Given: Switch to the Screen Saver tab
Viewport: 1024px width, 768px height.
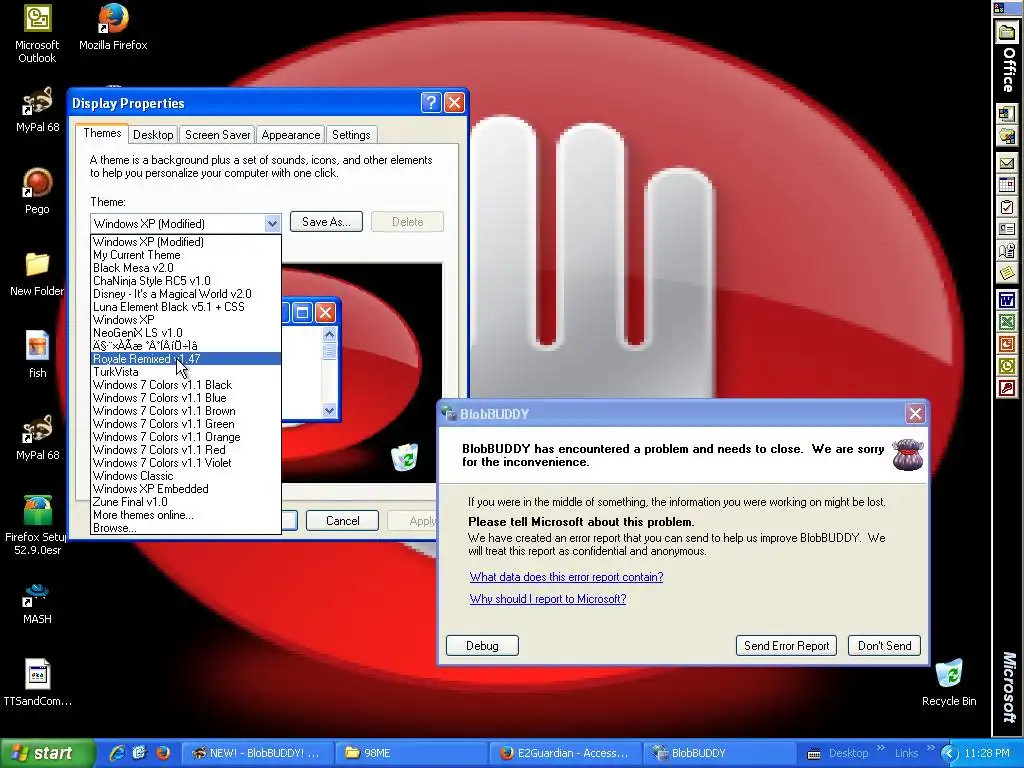Looking at the screenshot, I should pyautogui.click(x=217, y=135).
